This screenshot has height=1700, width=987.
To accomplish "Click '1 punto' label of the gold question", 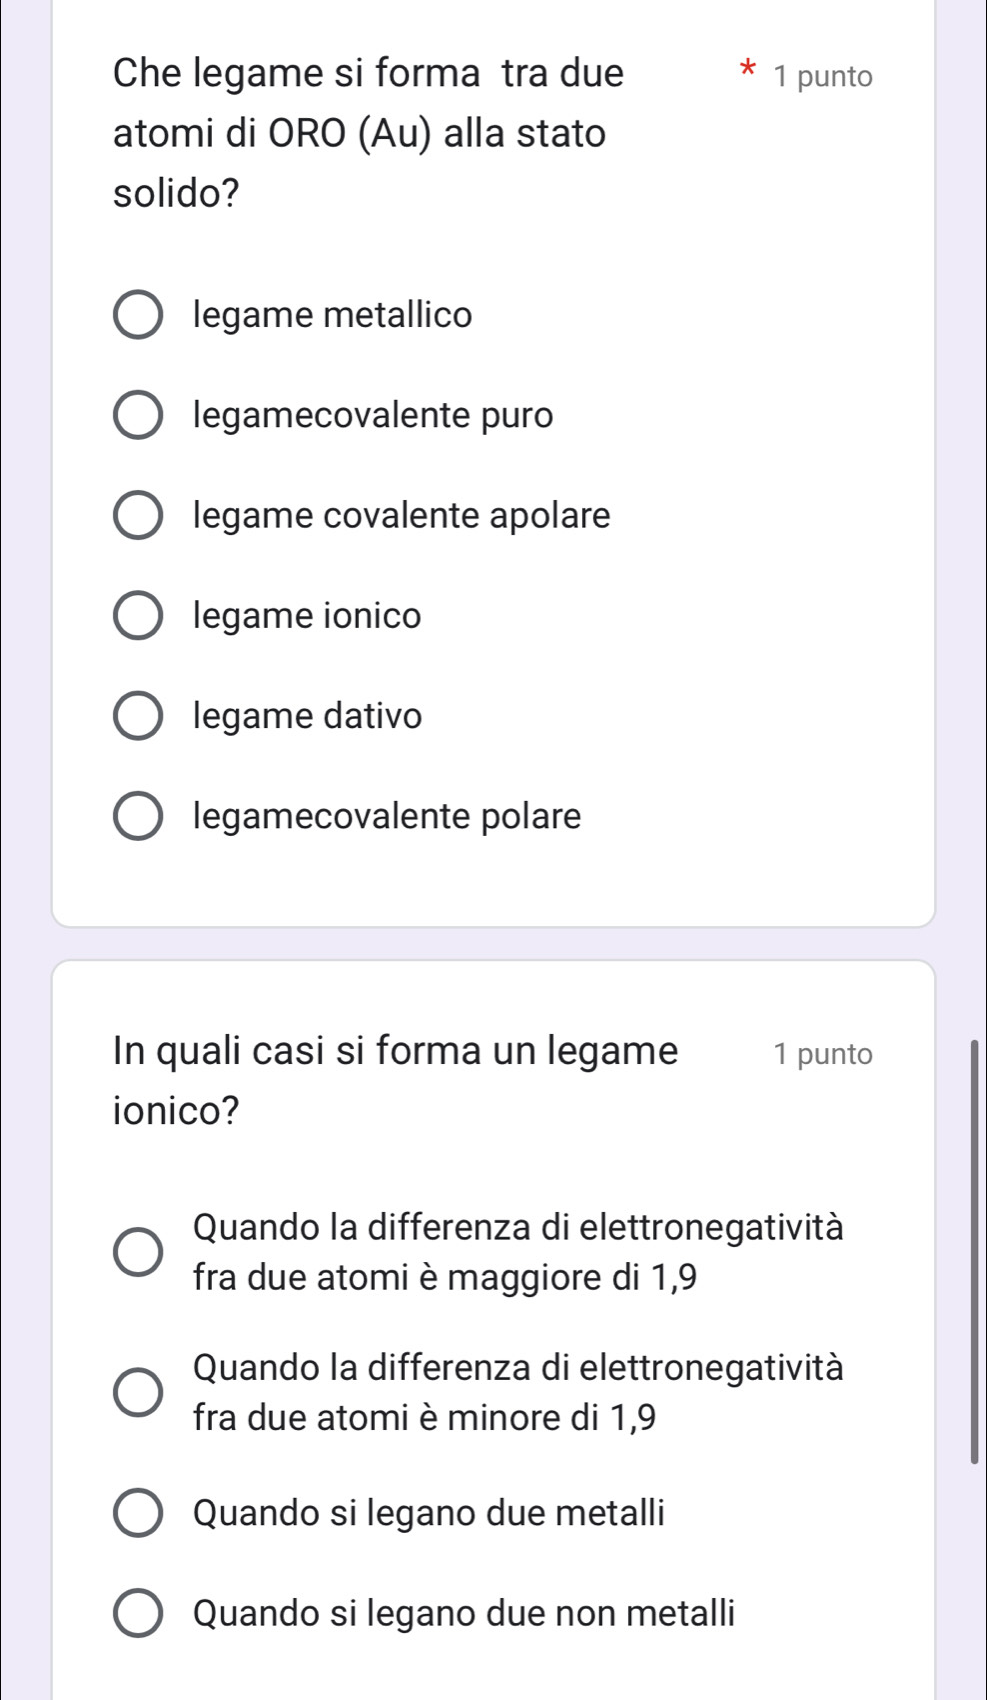I will pyautogui.click(x=822, y=77).
